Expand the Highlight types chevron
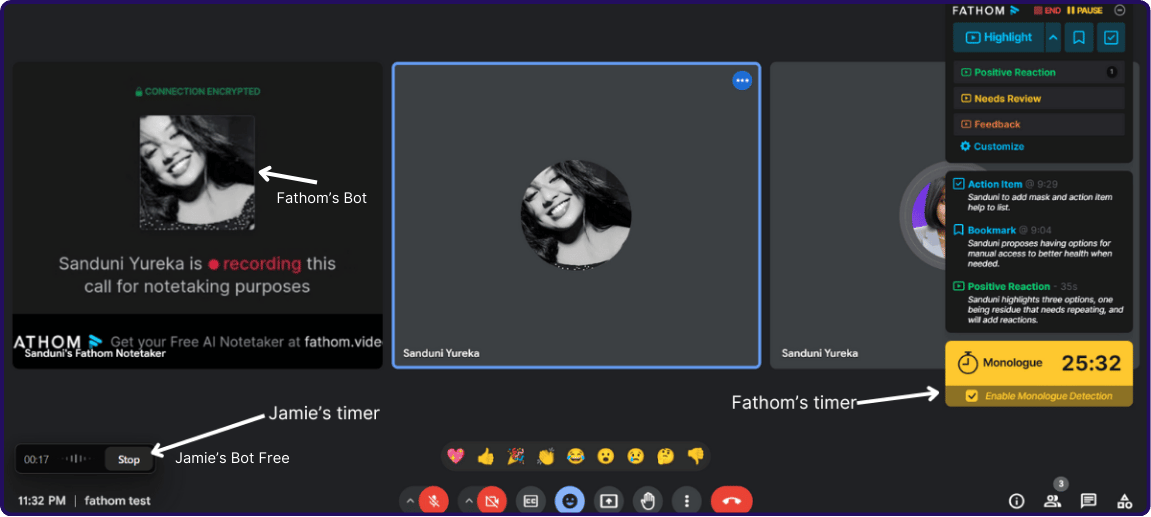Viewport: 1151px width, 517px height. [1053, 37]
